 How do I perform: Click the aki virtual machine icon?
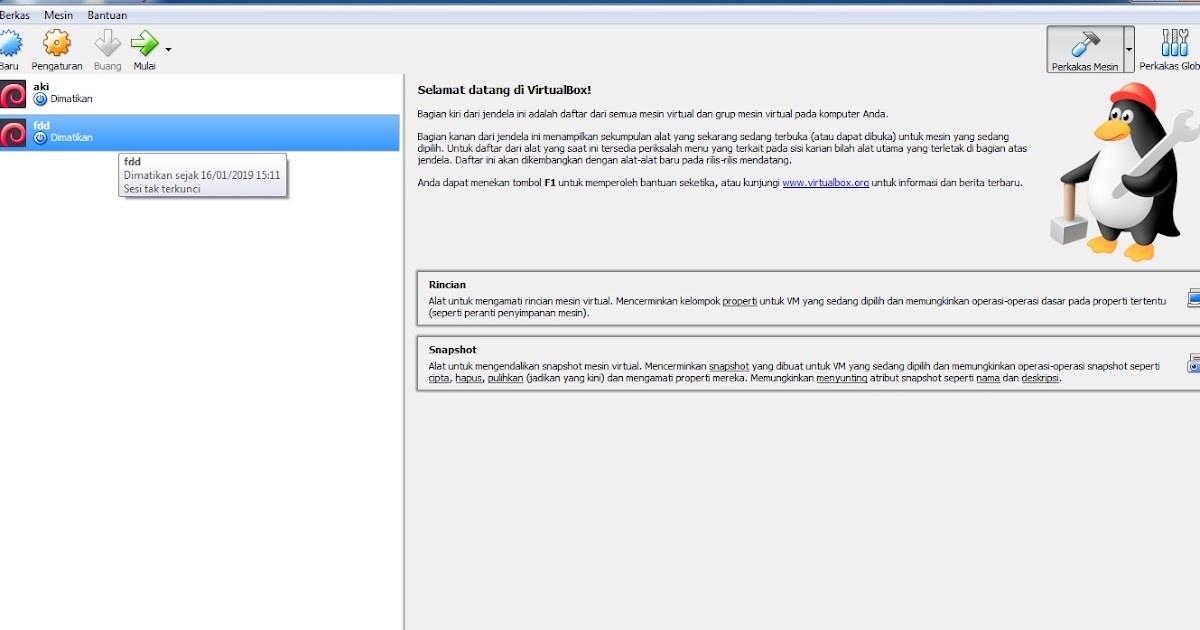point(13,93)
